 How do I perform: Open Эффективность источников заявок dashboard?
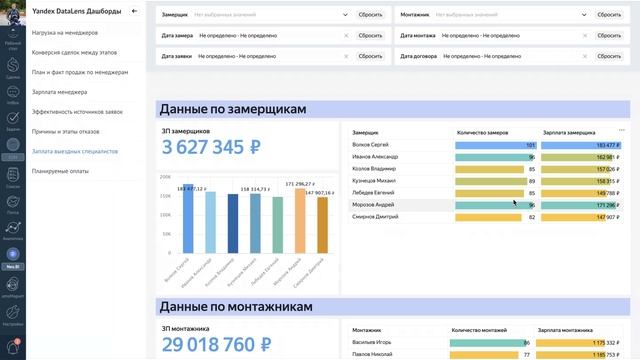click(x=77, y=112)
